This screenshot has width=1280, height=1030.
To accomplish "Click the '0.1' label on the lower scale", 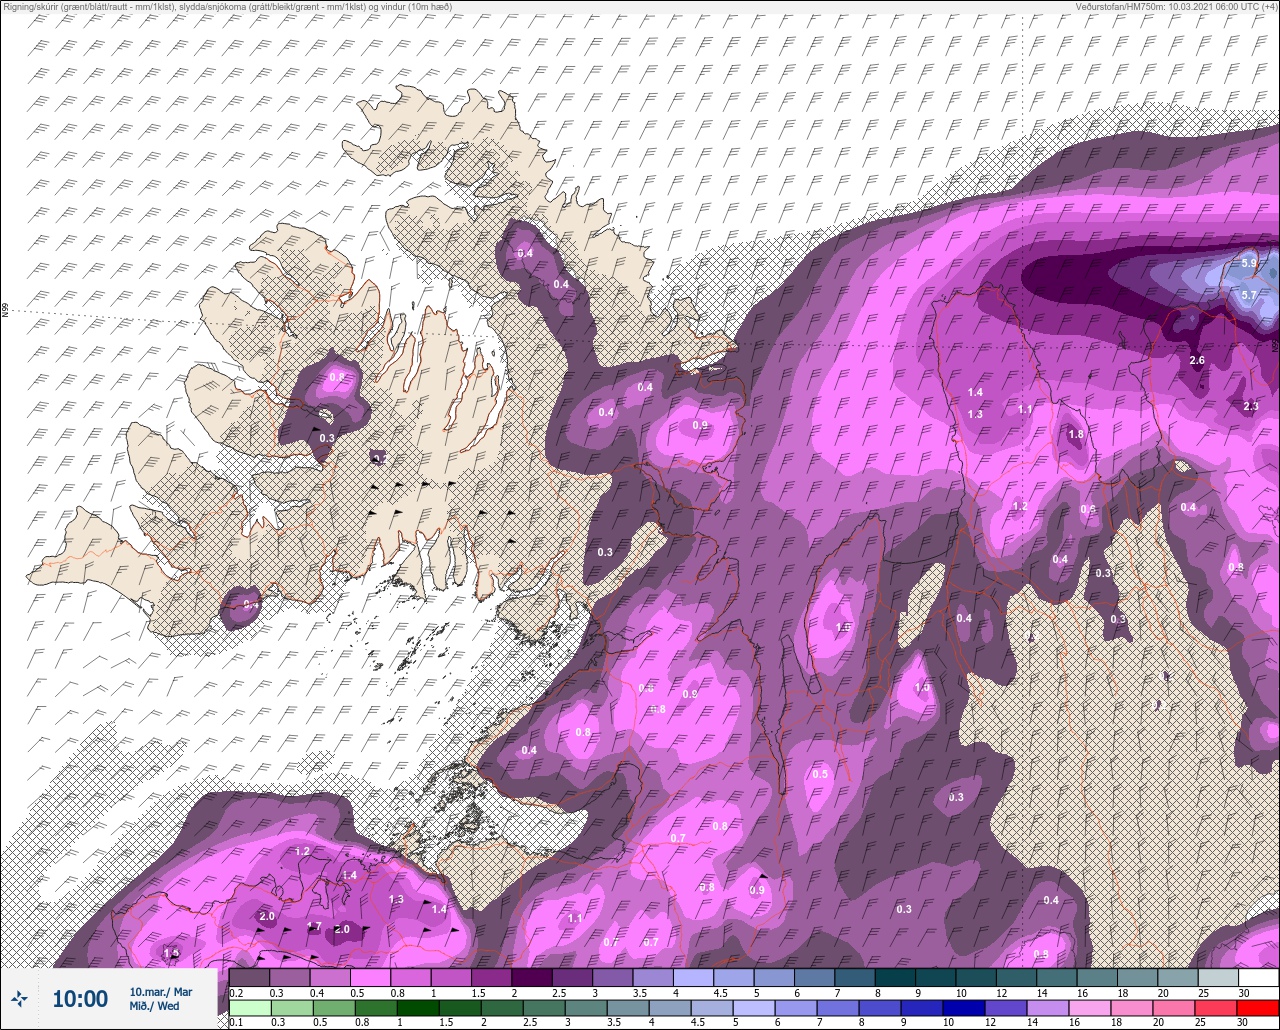I will (237, 1022).
